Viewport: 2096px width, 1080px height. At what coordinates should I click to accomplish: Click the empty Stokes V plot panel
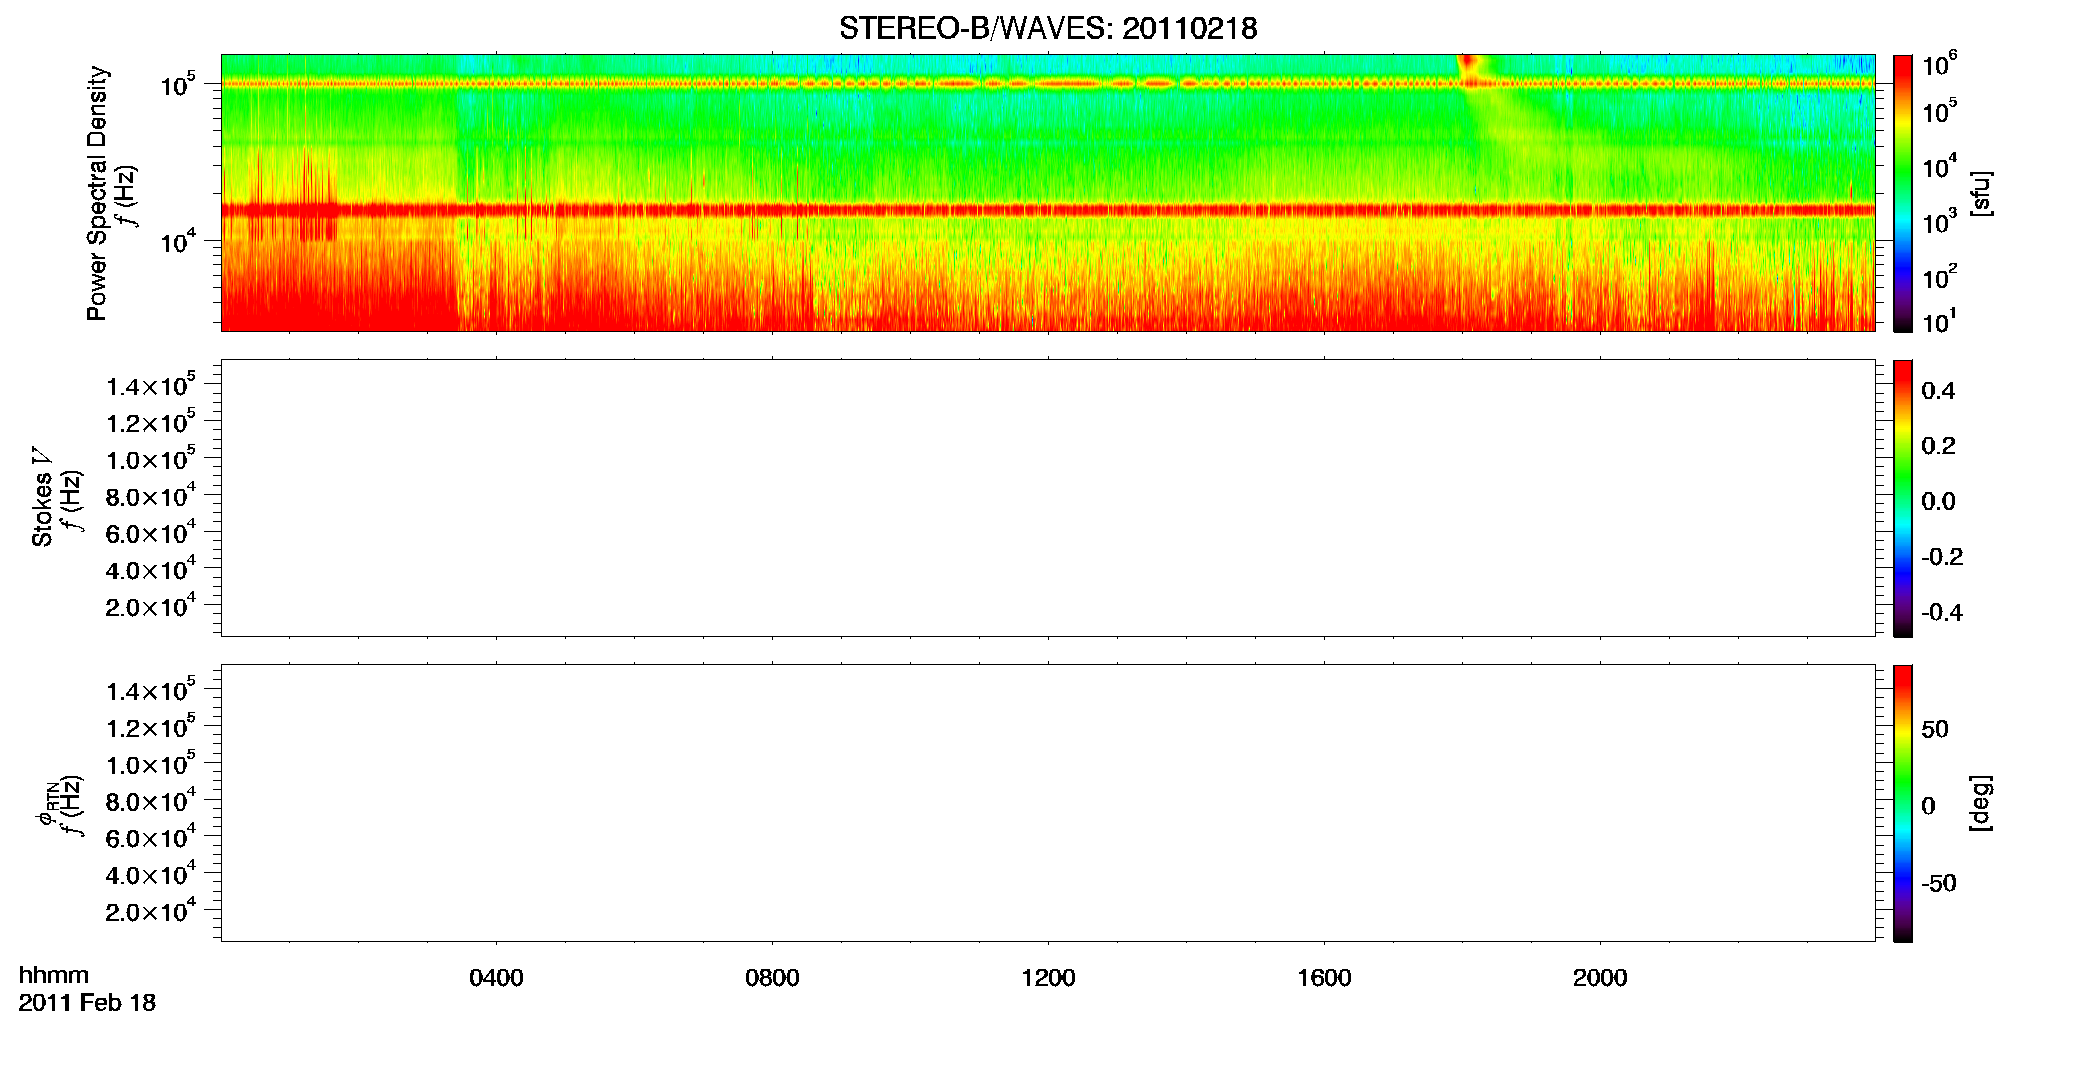point(1048,498)
